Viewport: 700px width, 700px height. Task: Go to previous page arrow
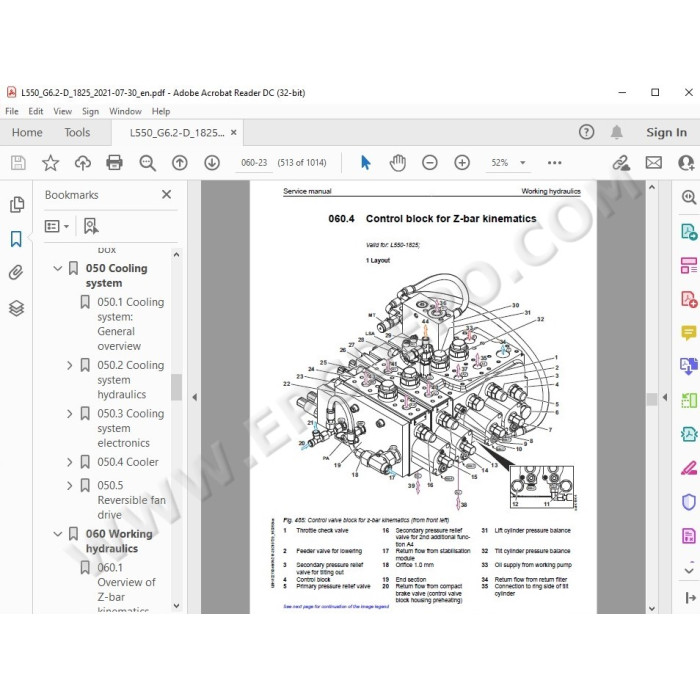click(x=179, y=162)
